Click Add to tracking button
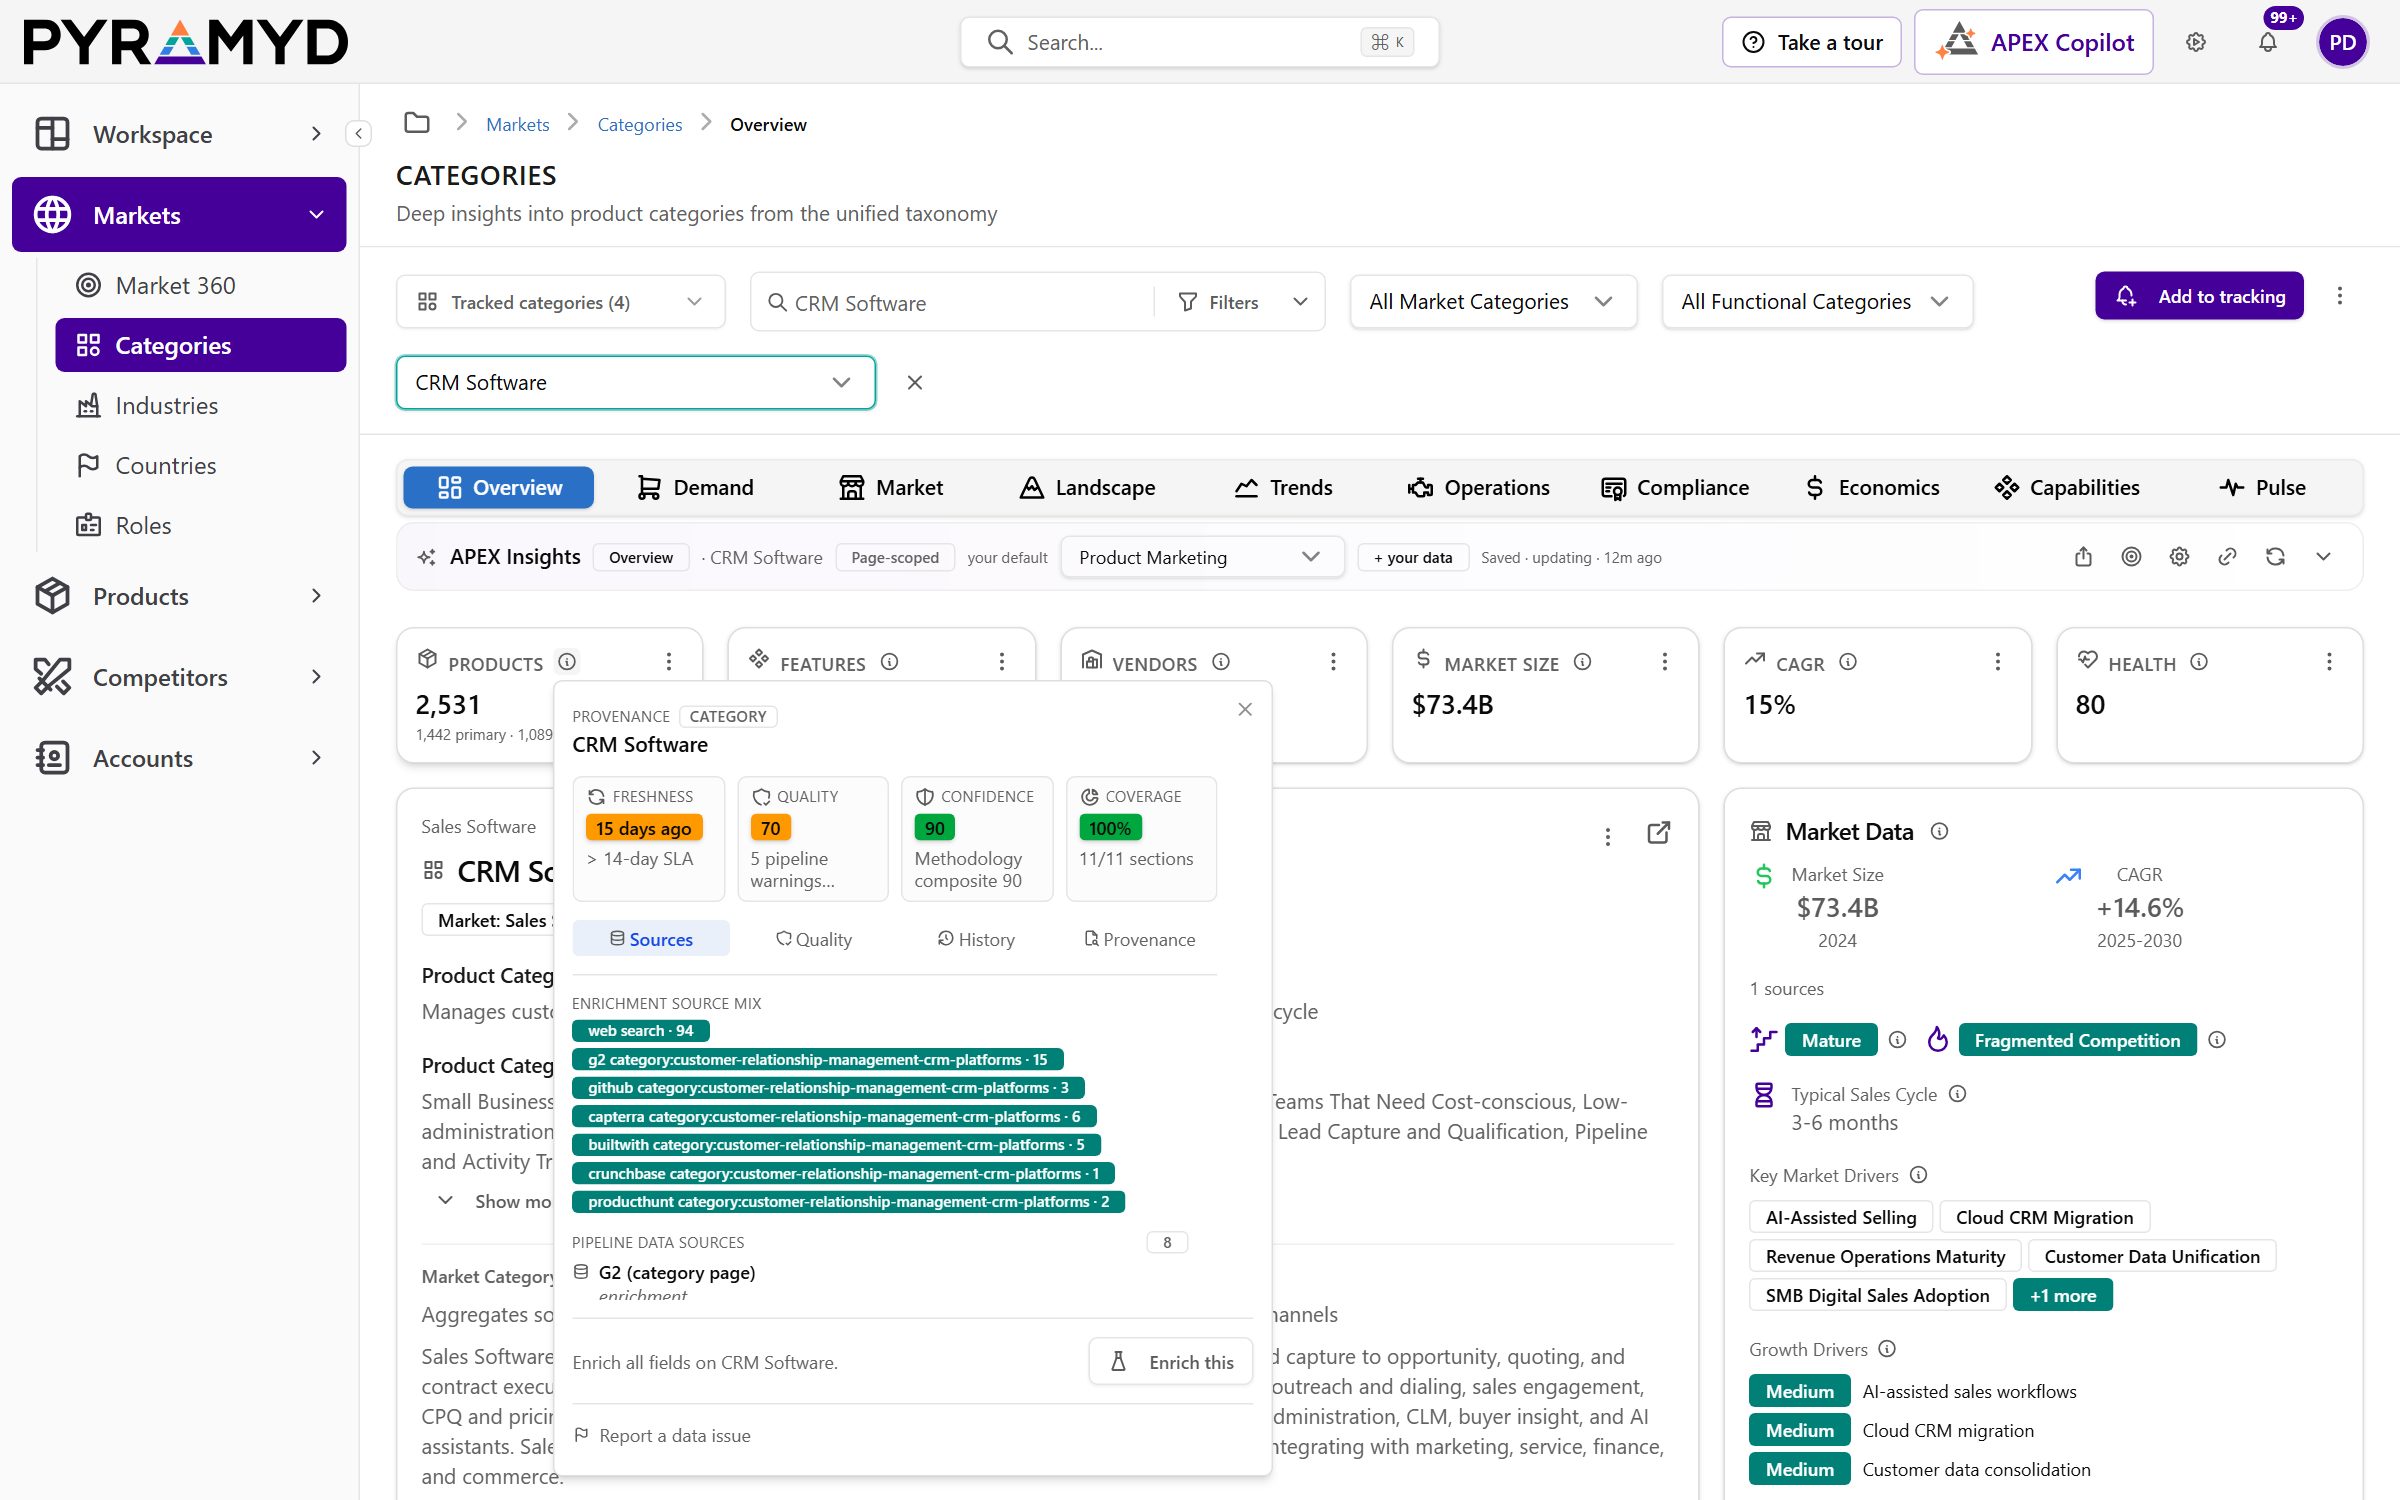2400x1500 pixels. pos(2199,296)
